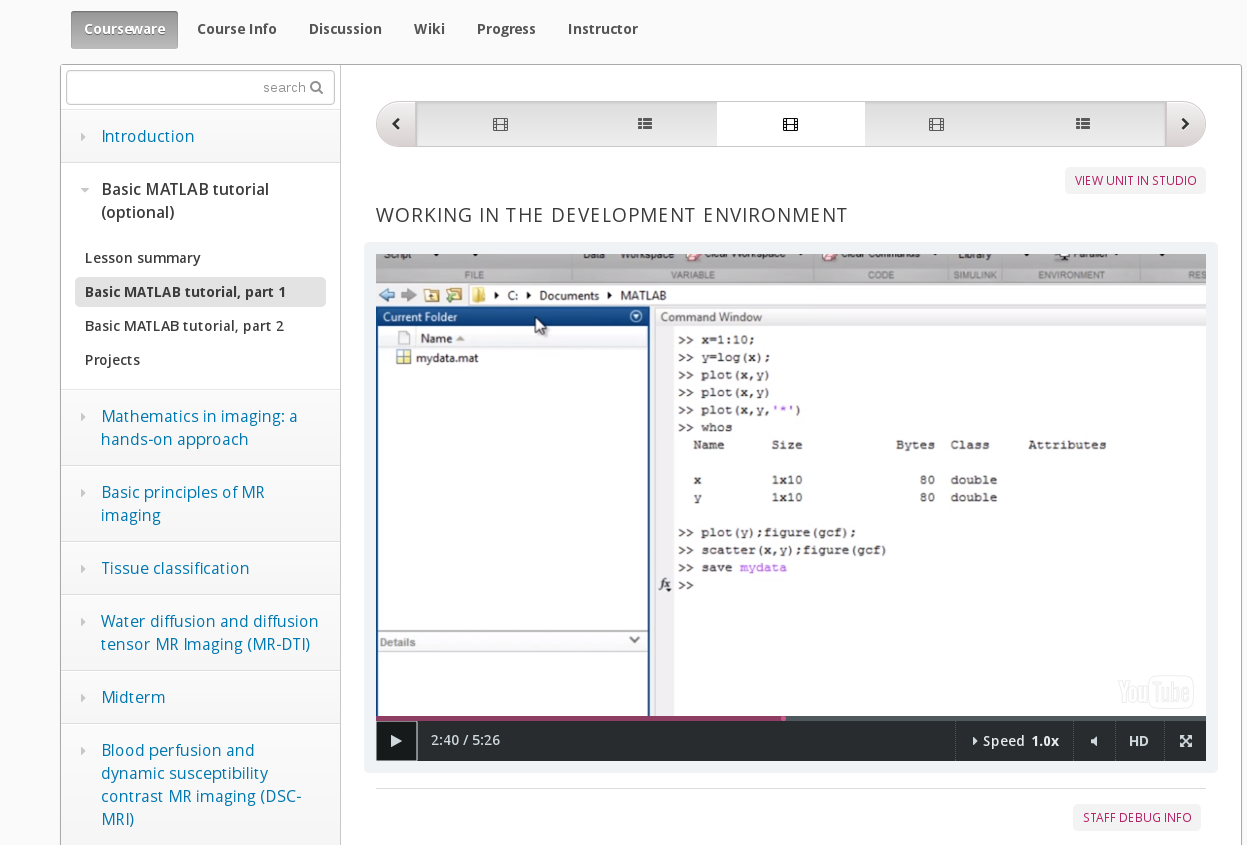Click View Unit in Studio button

[x=1135, y=181]
